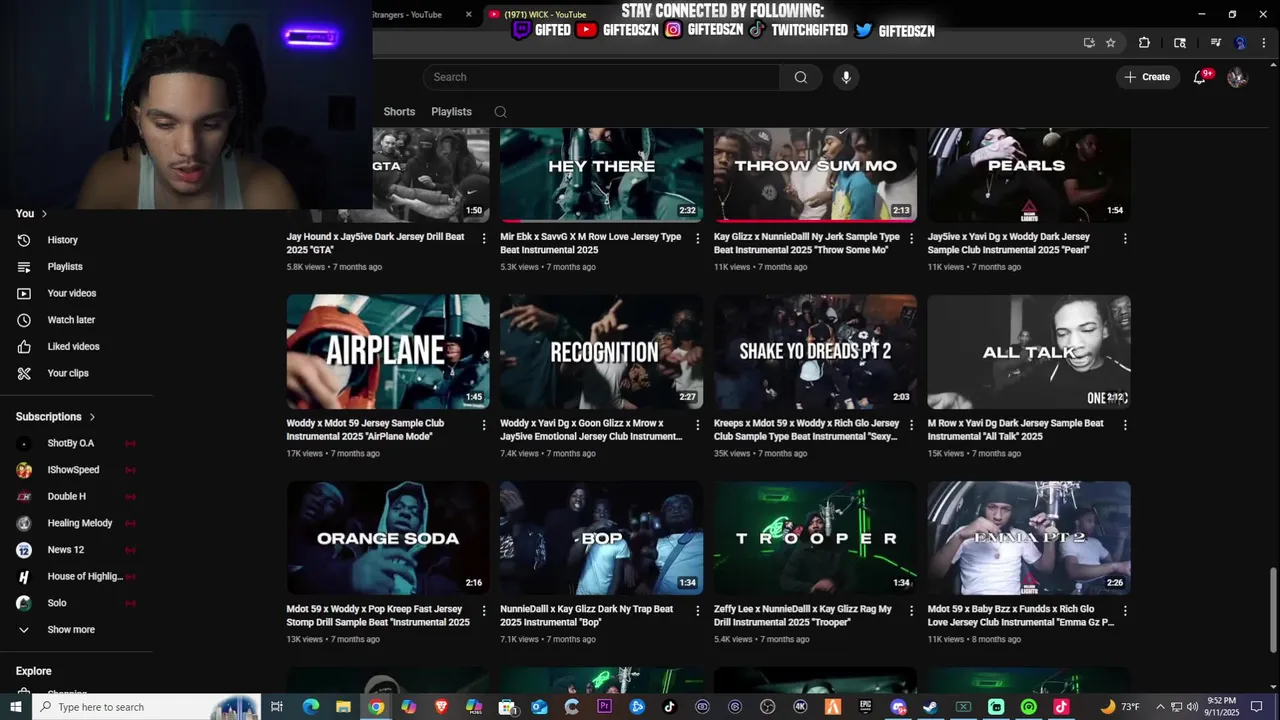This screenshot has height=720, width=1280.
Task: Open Spotify from the taskbar
Action: (1029, 707)
